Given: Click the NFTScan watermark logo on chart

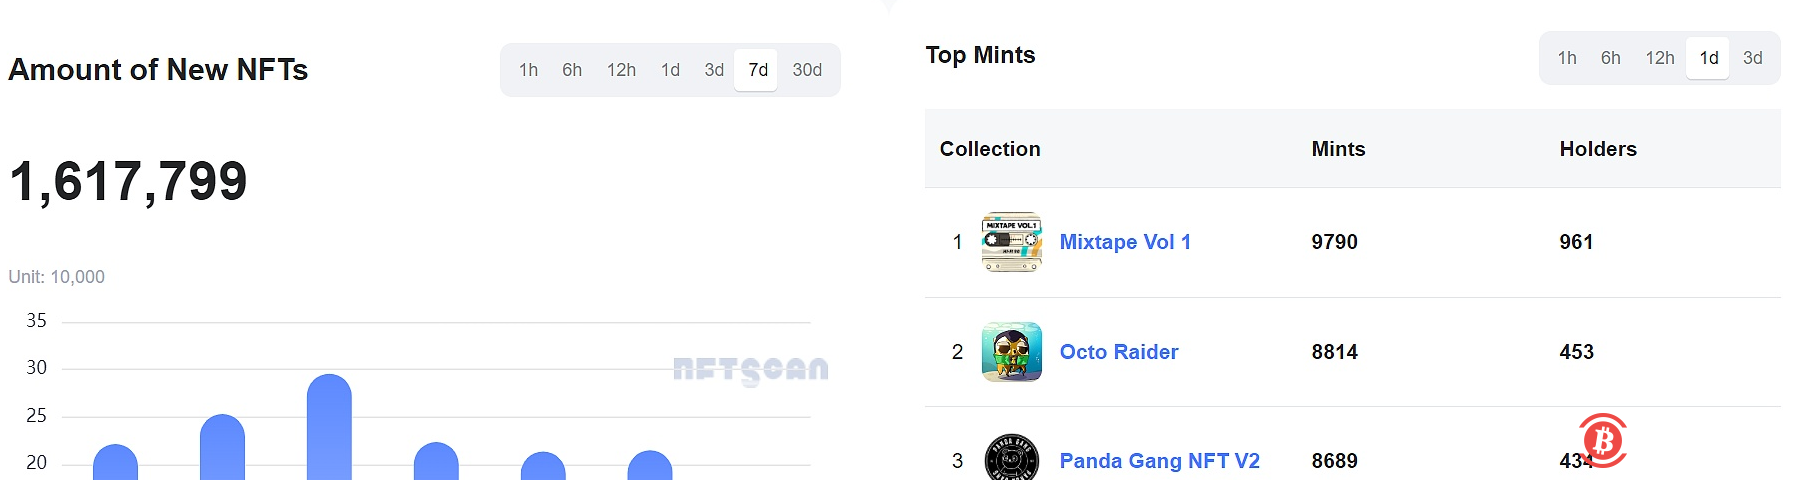Looking at the screenshot, I should pos(750,370).
